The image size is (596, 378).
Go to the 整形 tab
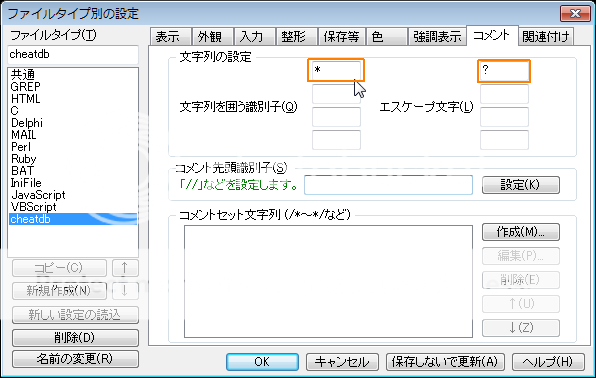point(296,37)
